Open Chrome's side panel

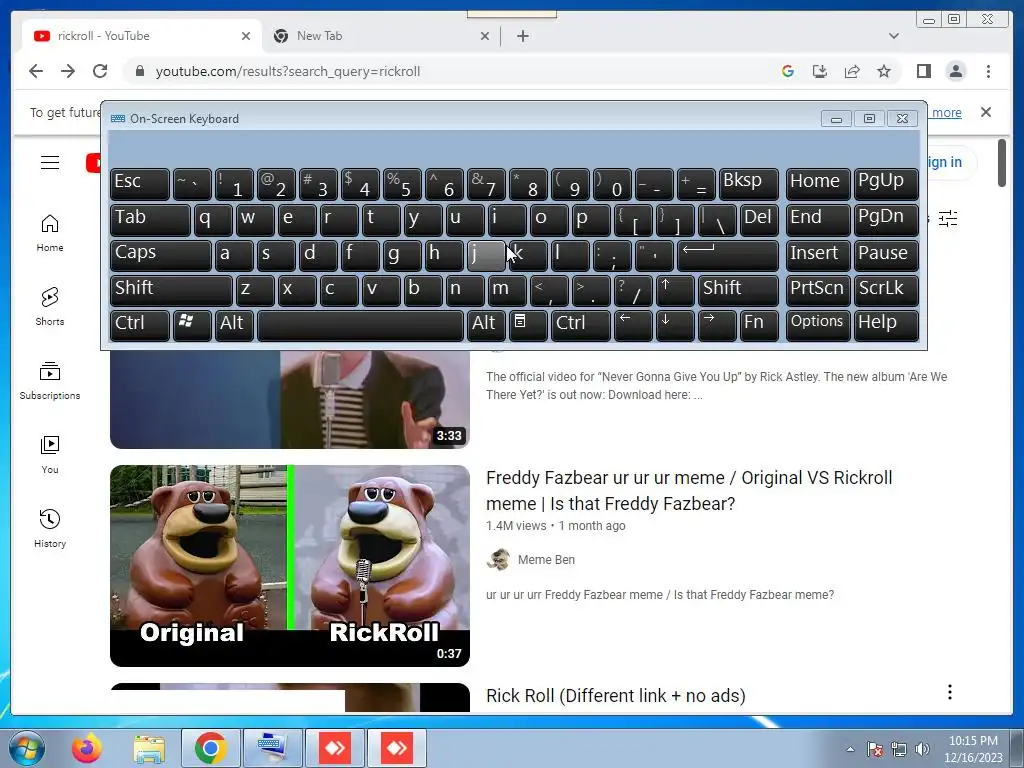coord(923,71)
